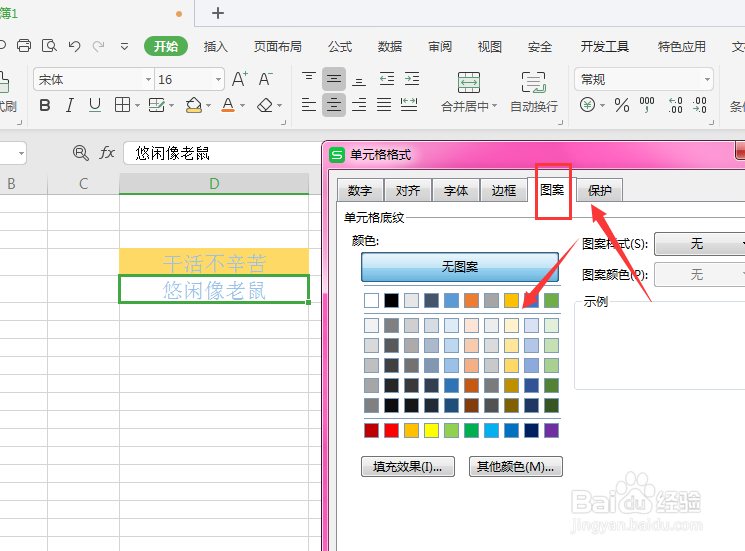This screenshot has width=745, height=551.
Task: Click the magnifier icon beside fx
Action: 80,152
